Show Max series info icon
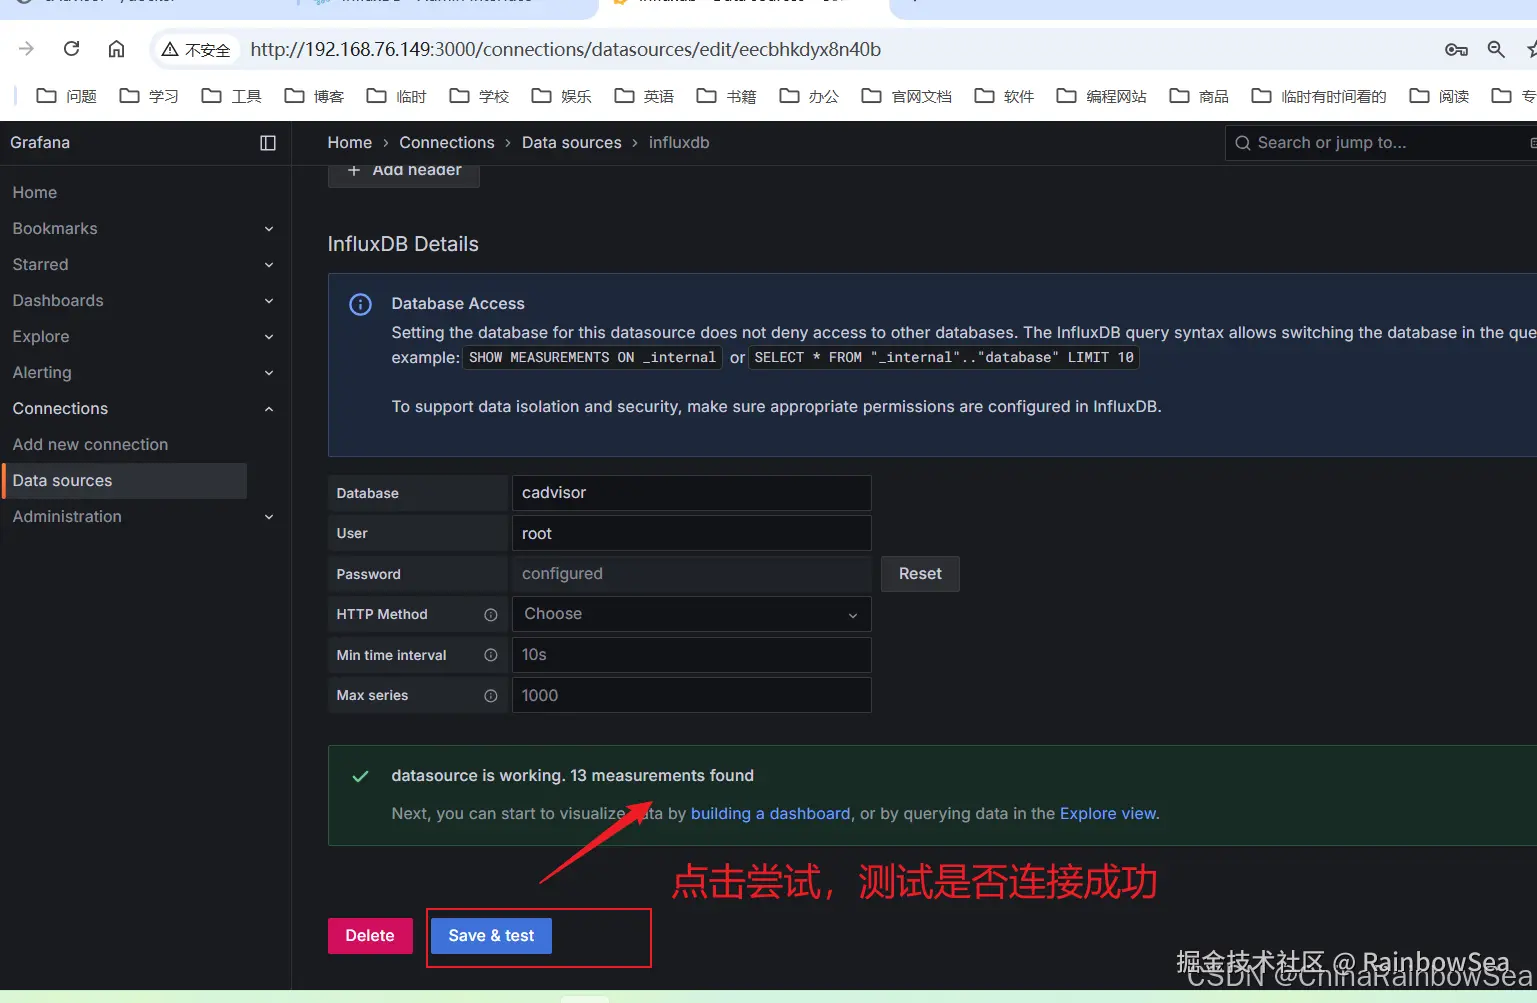 tap(491, 696)
